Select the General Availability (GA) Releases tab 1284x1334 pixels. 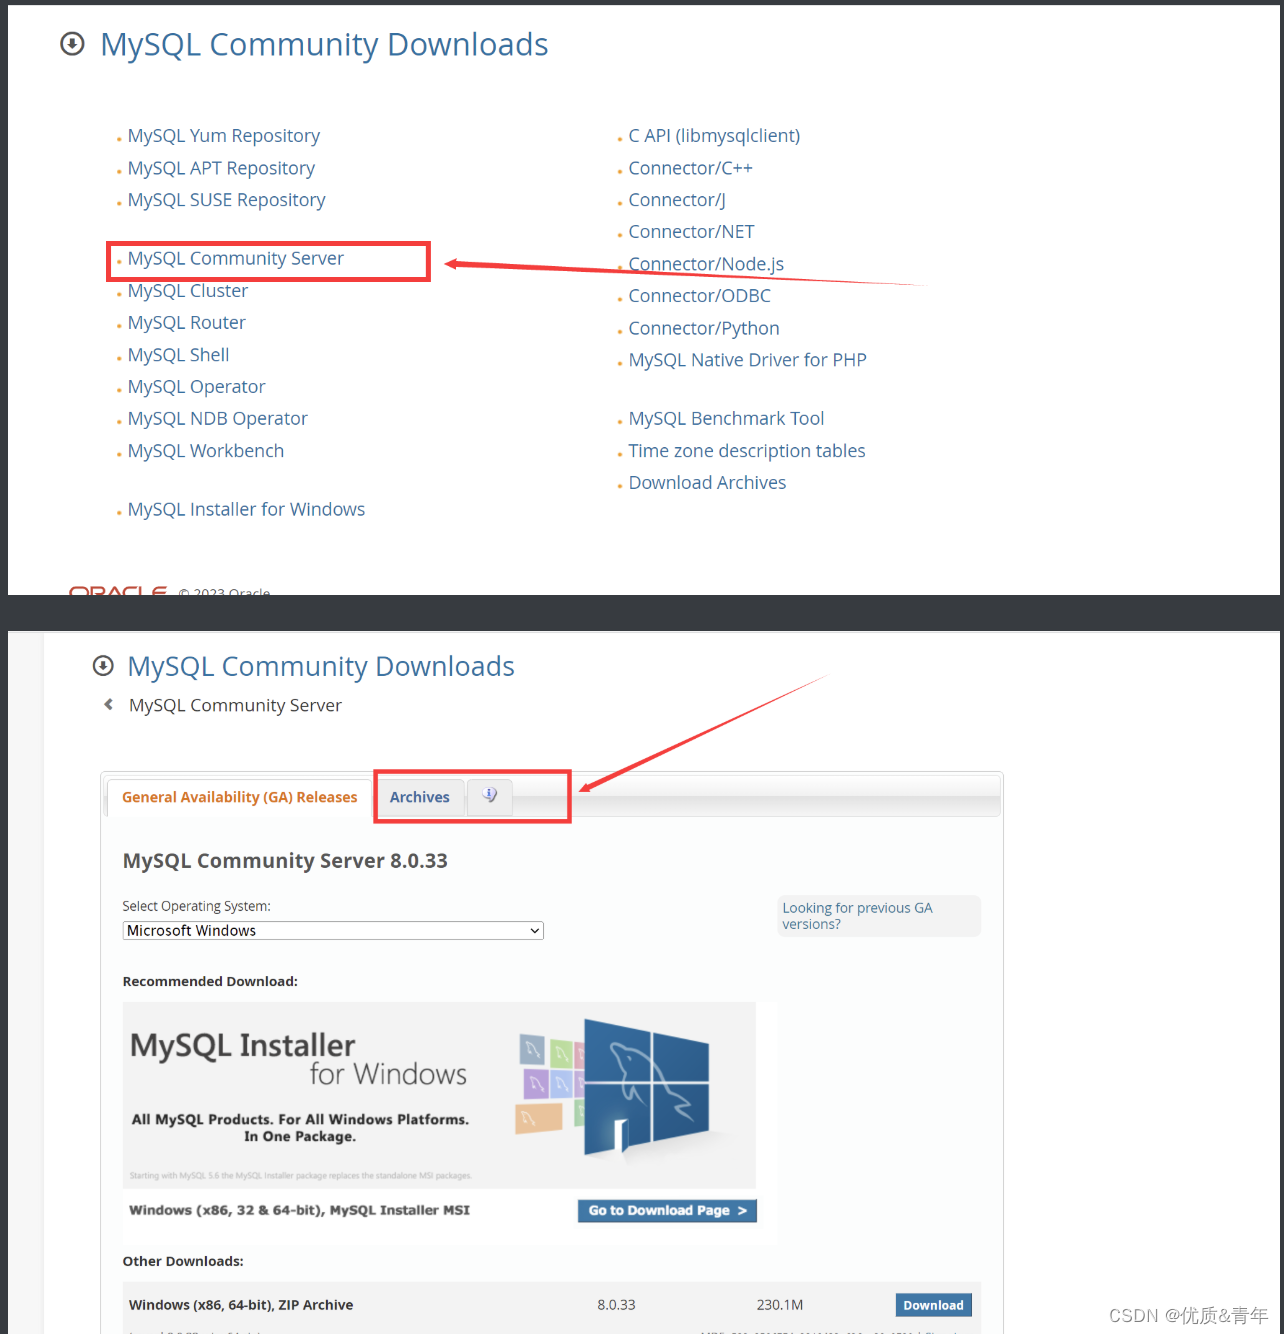tap(239, 797)
